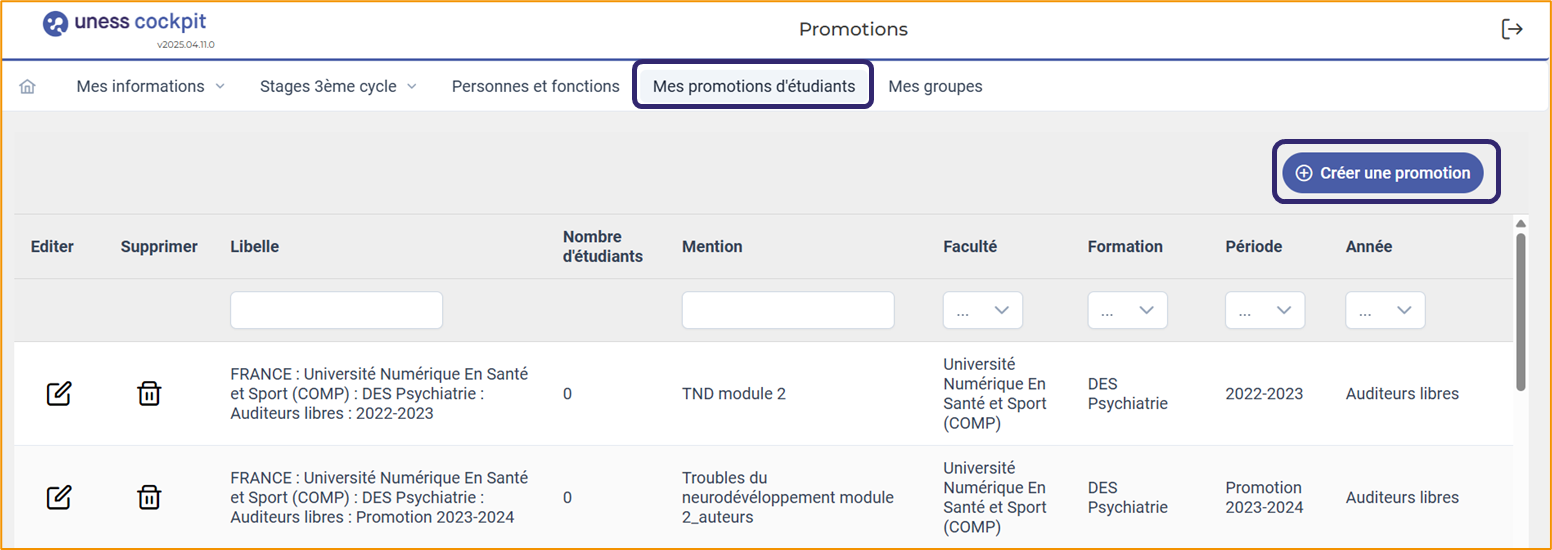Delete the TND module 2 promotion
The width and height of the screenshot is (1552, 550).
click(149, 394)
